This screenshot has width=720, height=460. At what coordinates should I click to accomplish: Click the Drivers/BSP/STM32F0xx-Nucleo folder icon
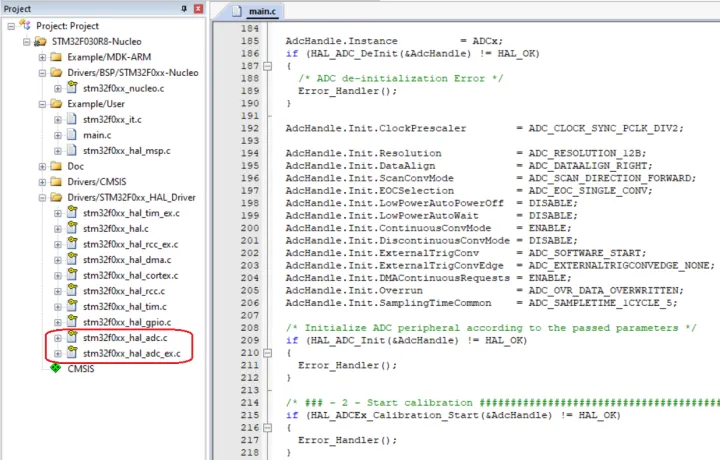[x=56, y=73]
